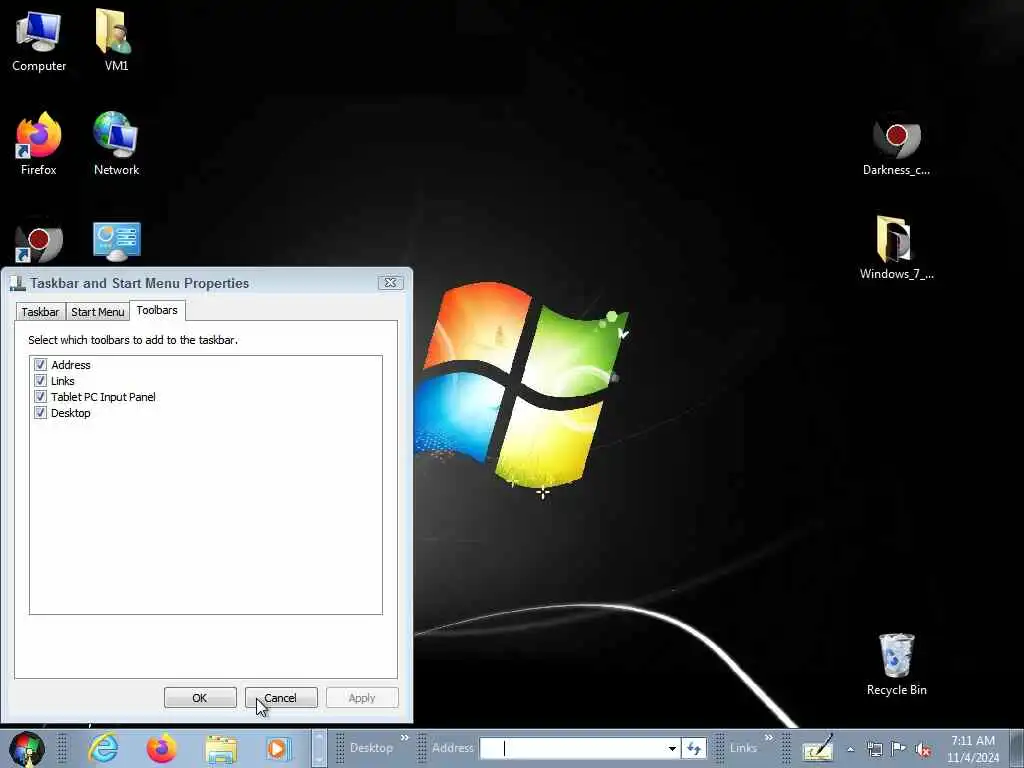Click the Address toolbar label
This screenshot has height=768, width=1024.
(452, 748)
